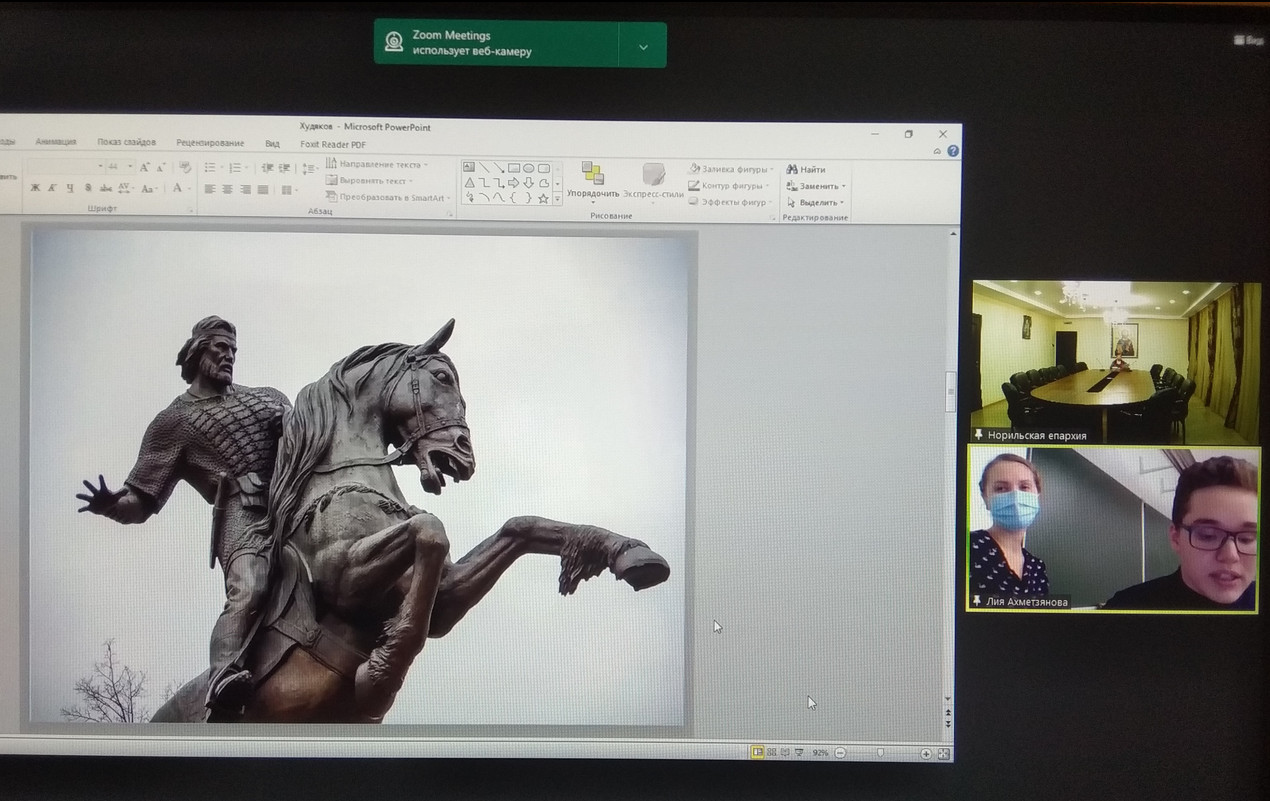Toggle italic (К) formatting

pos(53,188)
